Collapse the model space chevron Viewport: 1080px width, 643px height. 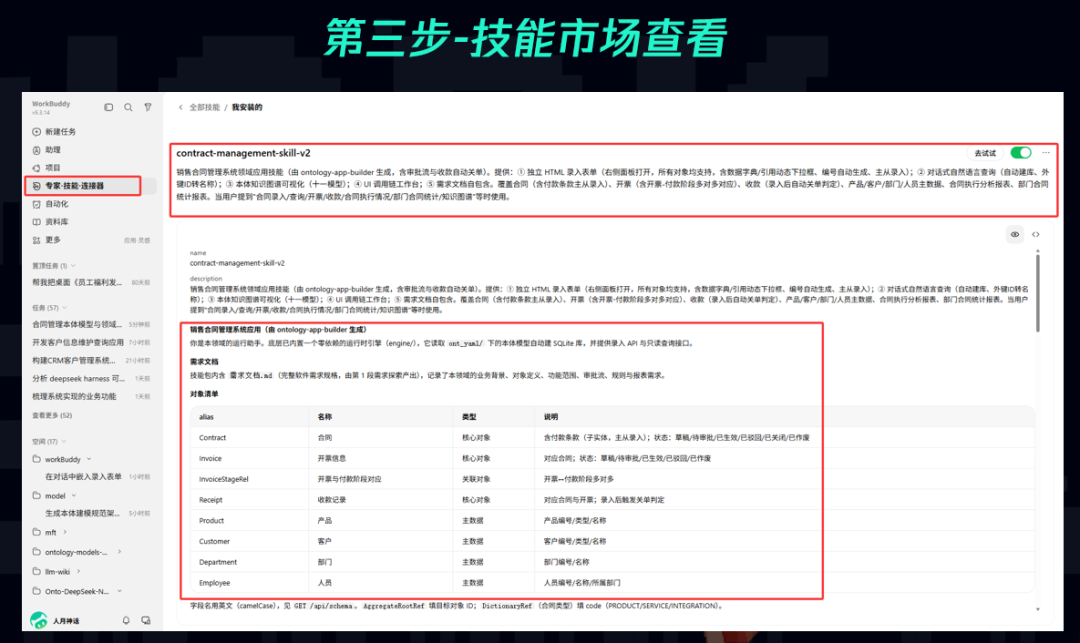point(74,496)
